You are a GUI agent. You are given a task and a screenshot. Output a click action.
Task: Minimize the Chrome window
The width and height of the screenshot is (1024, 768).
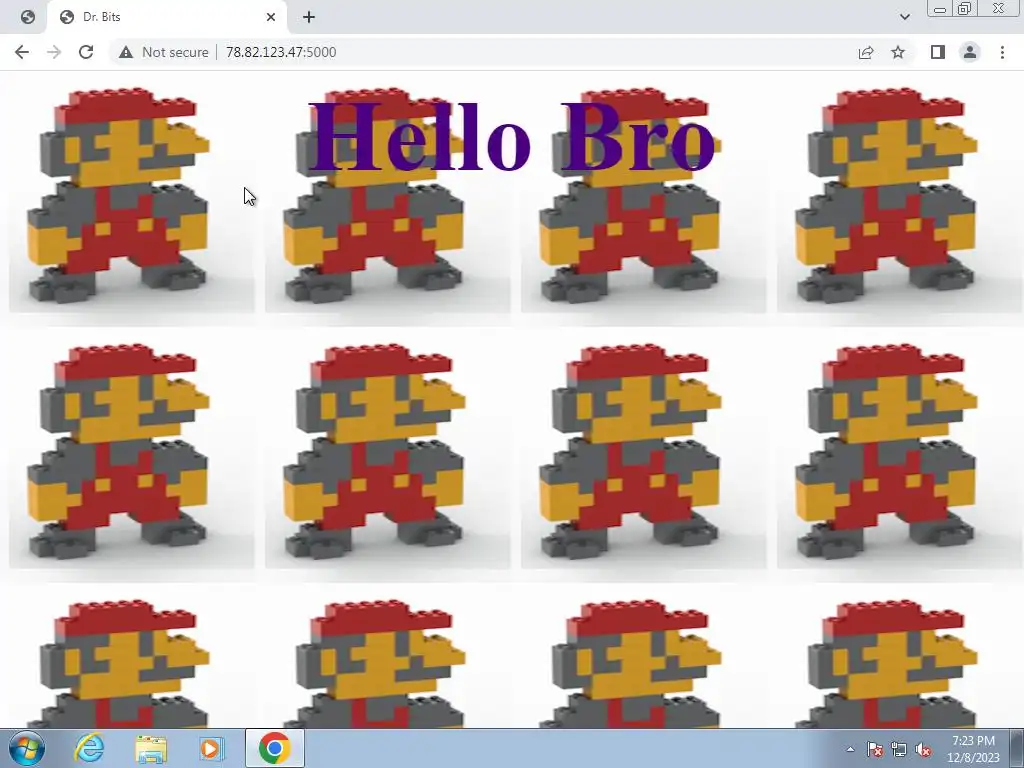(940, 8)
